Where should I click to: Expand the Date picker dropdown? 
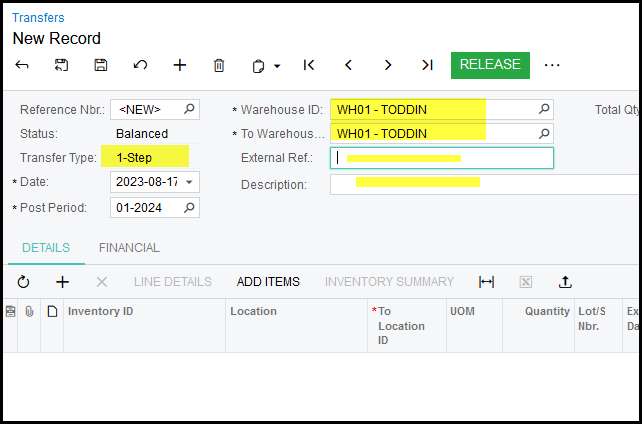[190, 182]
